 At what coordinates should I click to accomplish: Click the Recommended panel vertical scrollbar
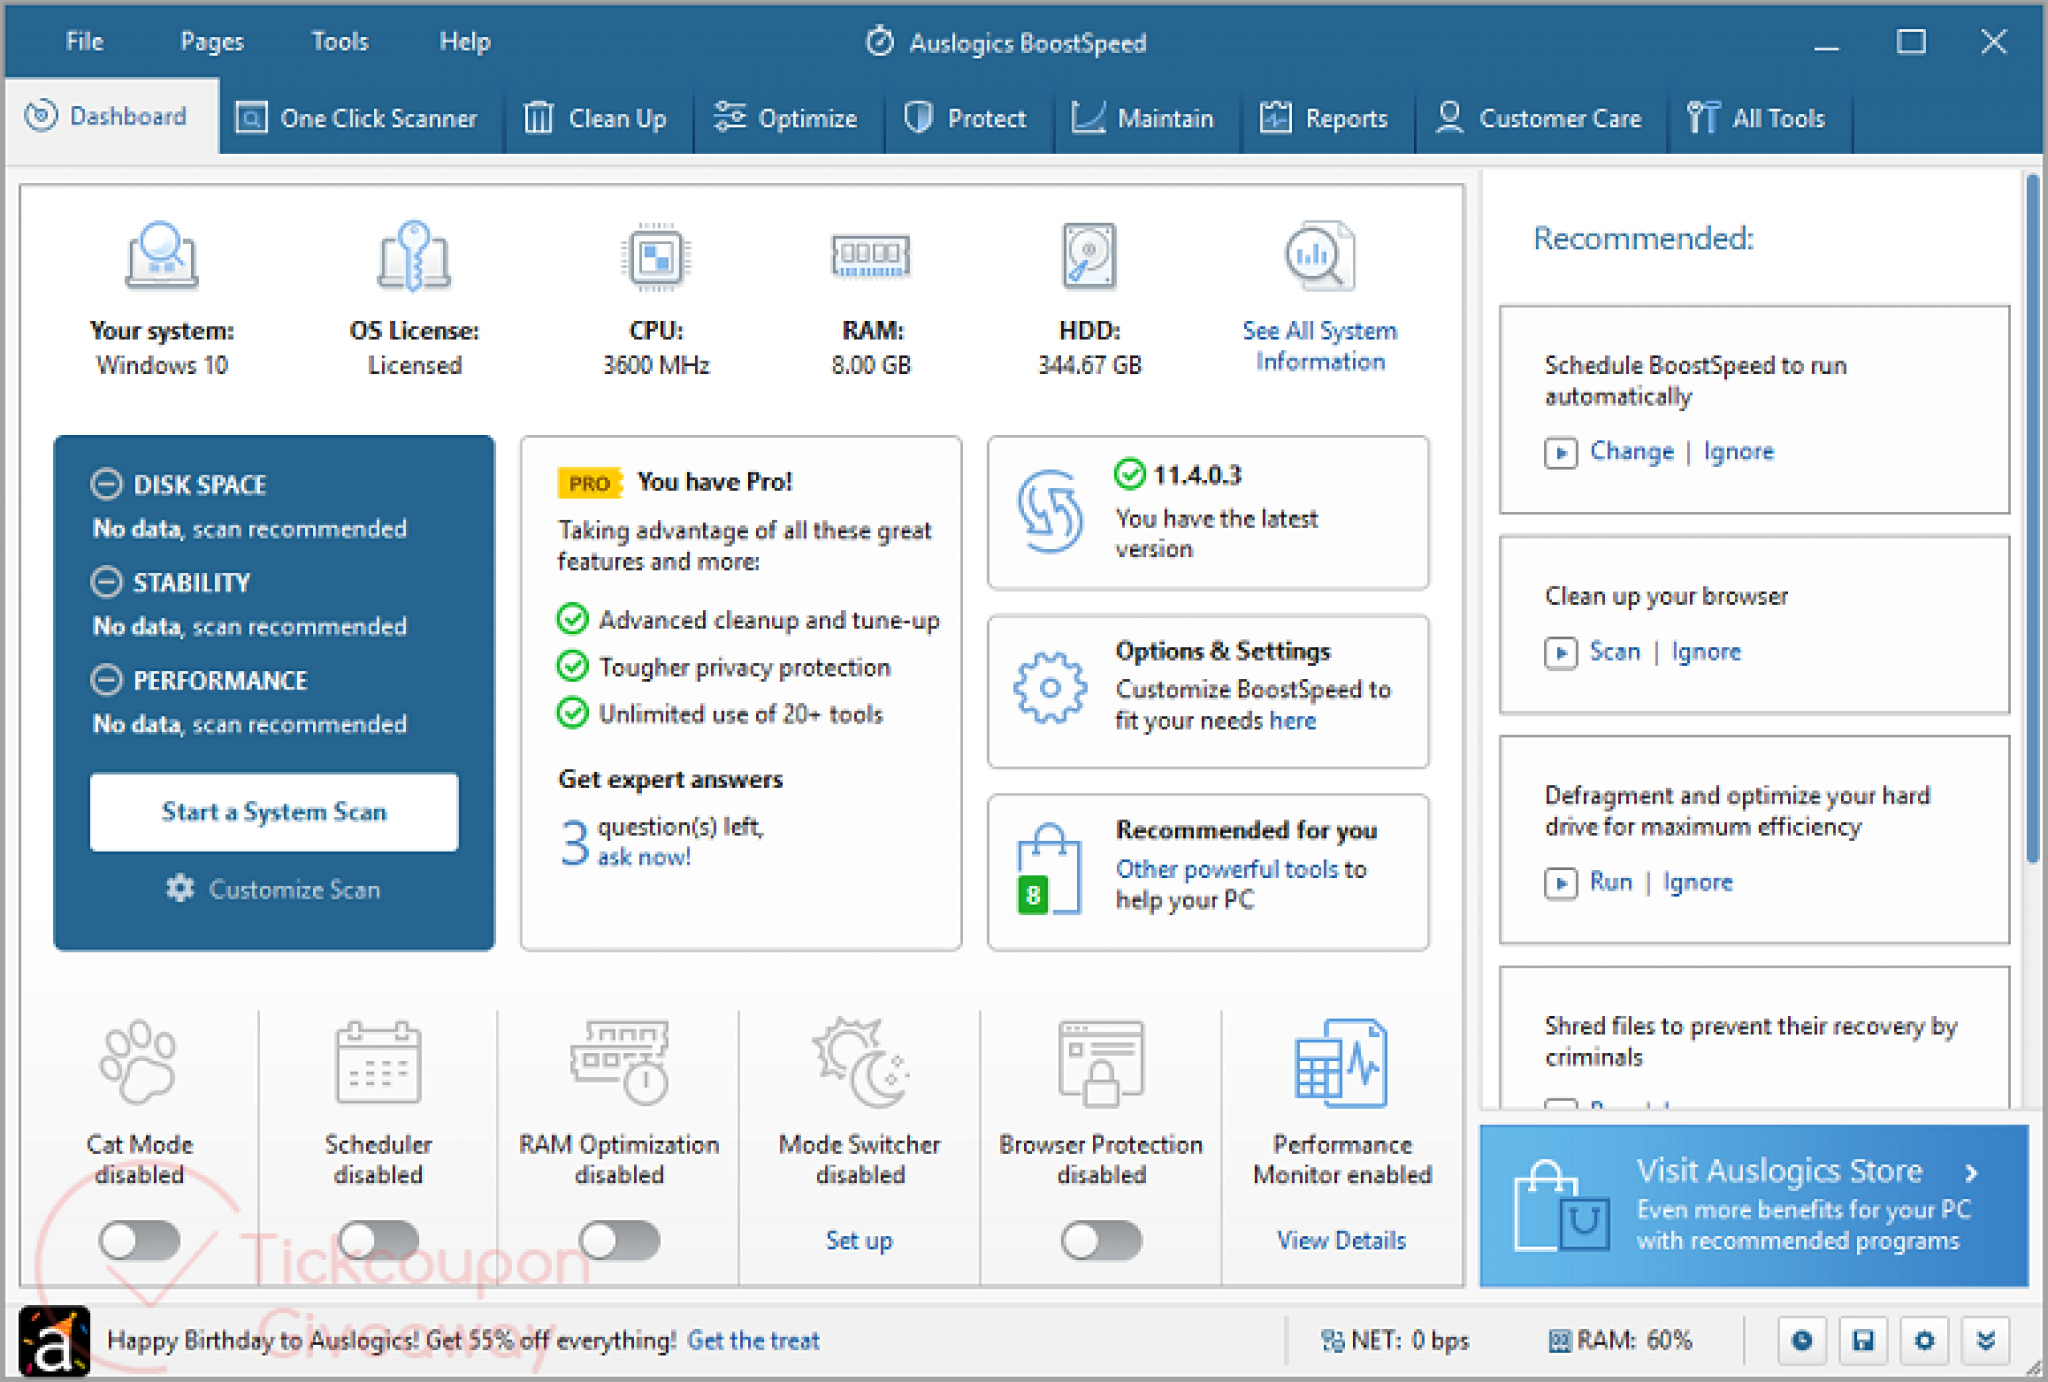2032,520
